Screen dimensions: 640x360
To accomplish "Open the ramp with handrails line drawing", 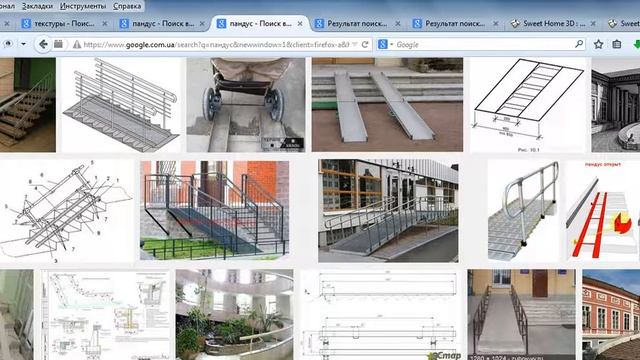I will (x=121, y=104).
